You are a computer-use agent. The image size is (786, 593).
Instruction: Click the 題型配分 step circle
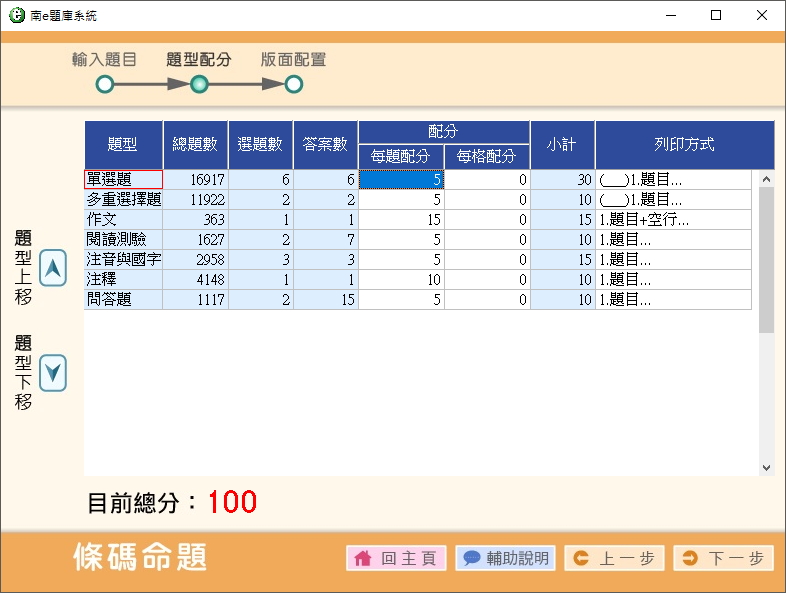(x=199, y=85)
